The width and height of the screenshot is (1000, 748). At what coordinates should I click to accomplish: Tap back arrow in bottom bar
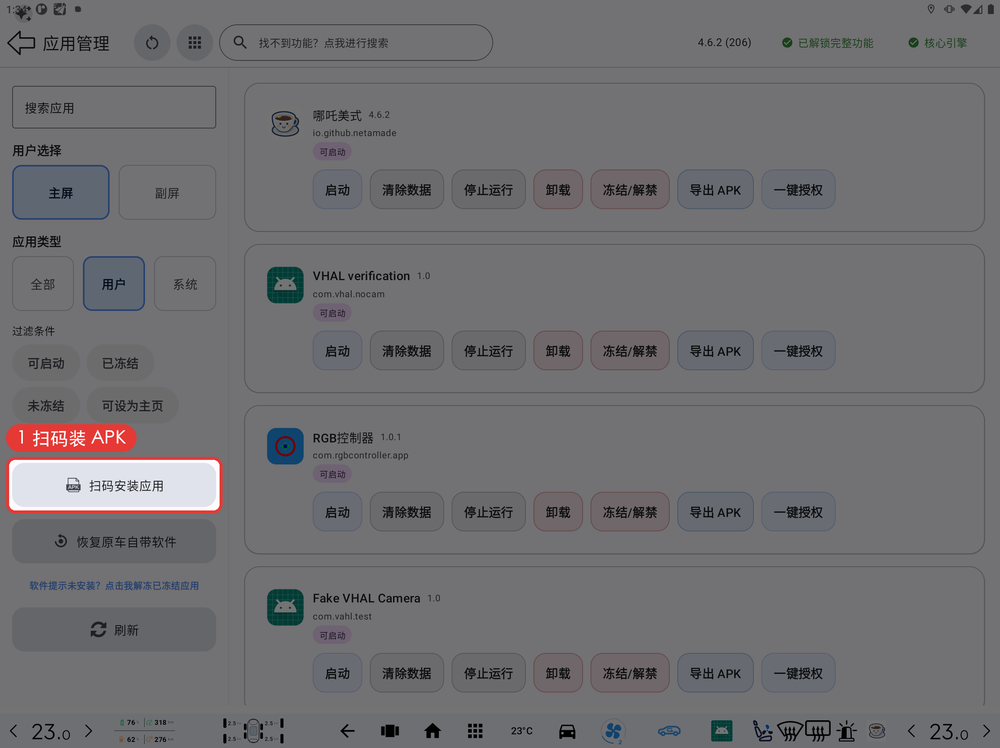pyautogui.click(x=347, y=731)
